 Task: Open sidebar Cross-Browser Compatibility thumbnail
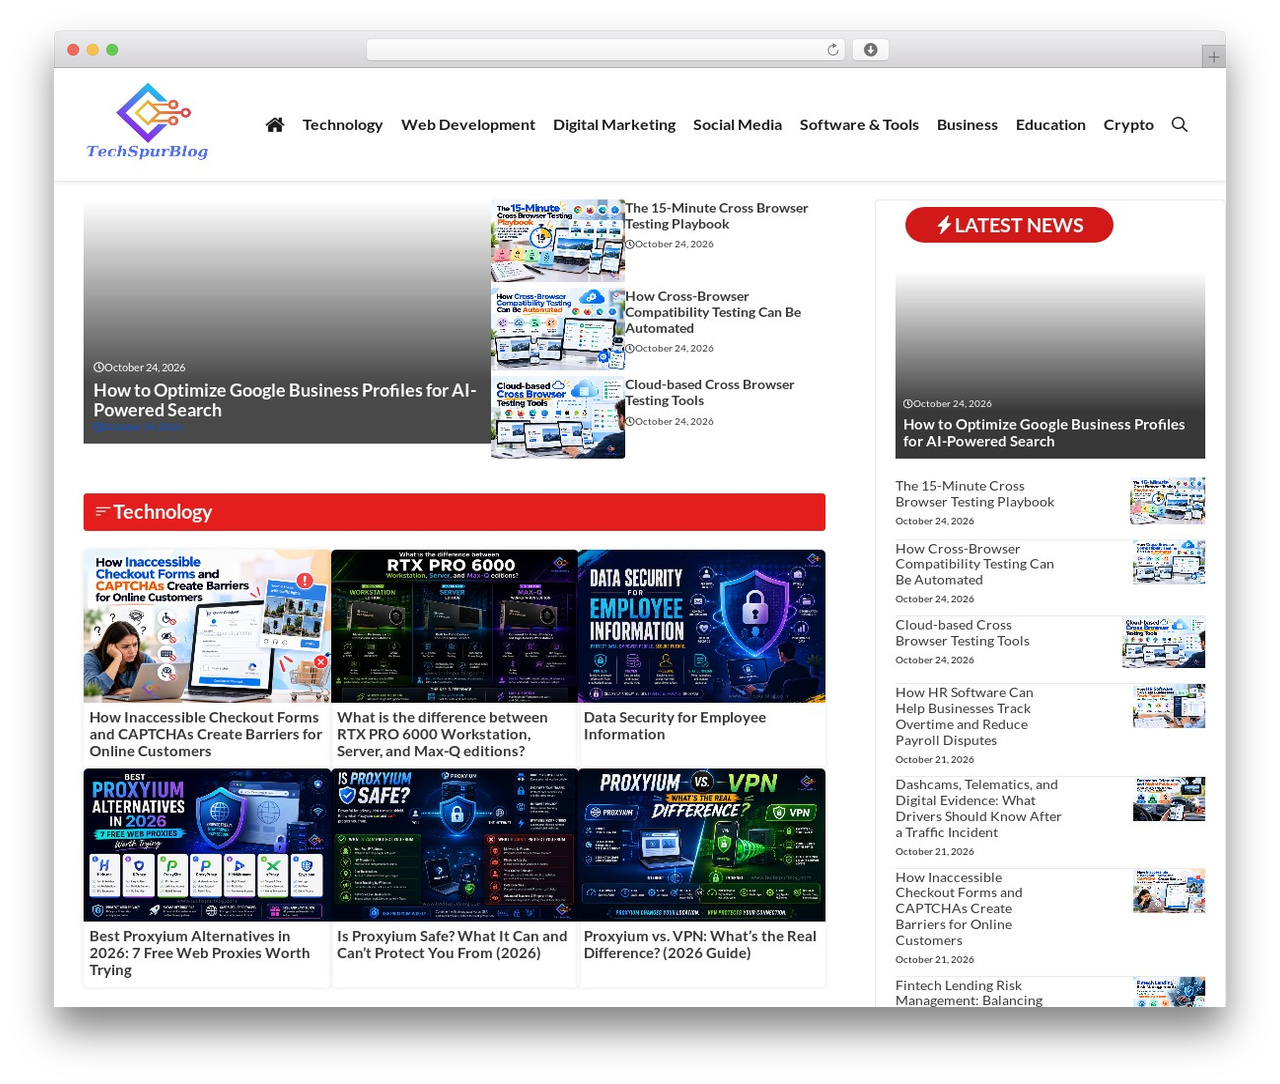1169,562
